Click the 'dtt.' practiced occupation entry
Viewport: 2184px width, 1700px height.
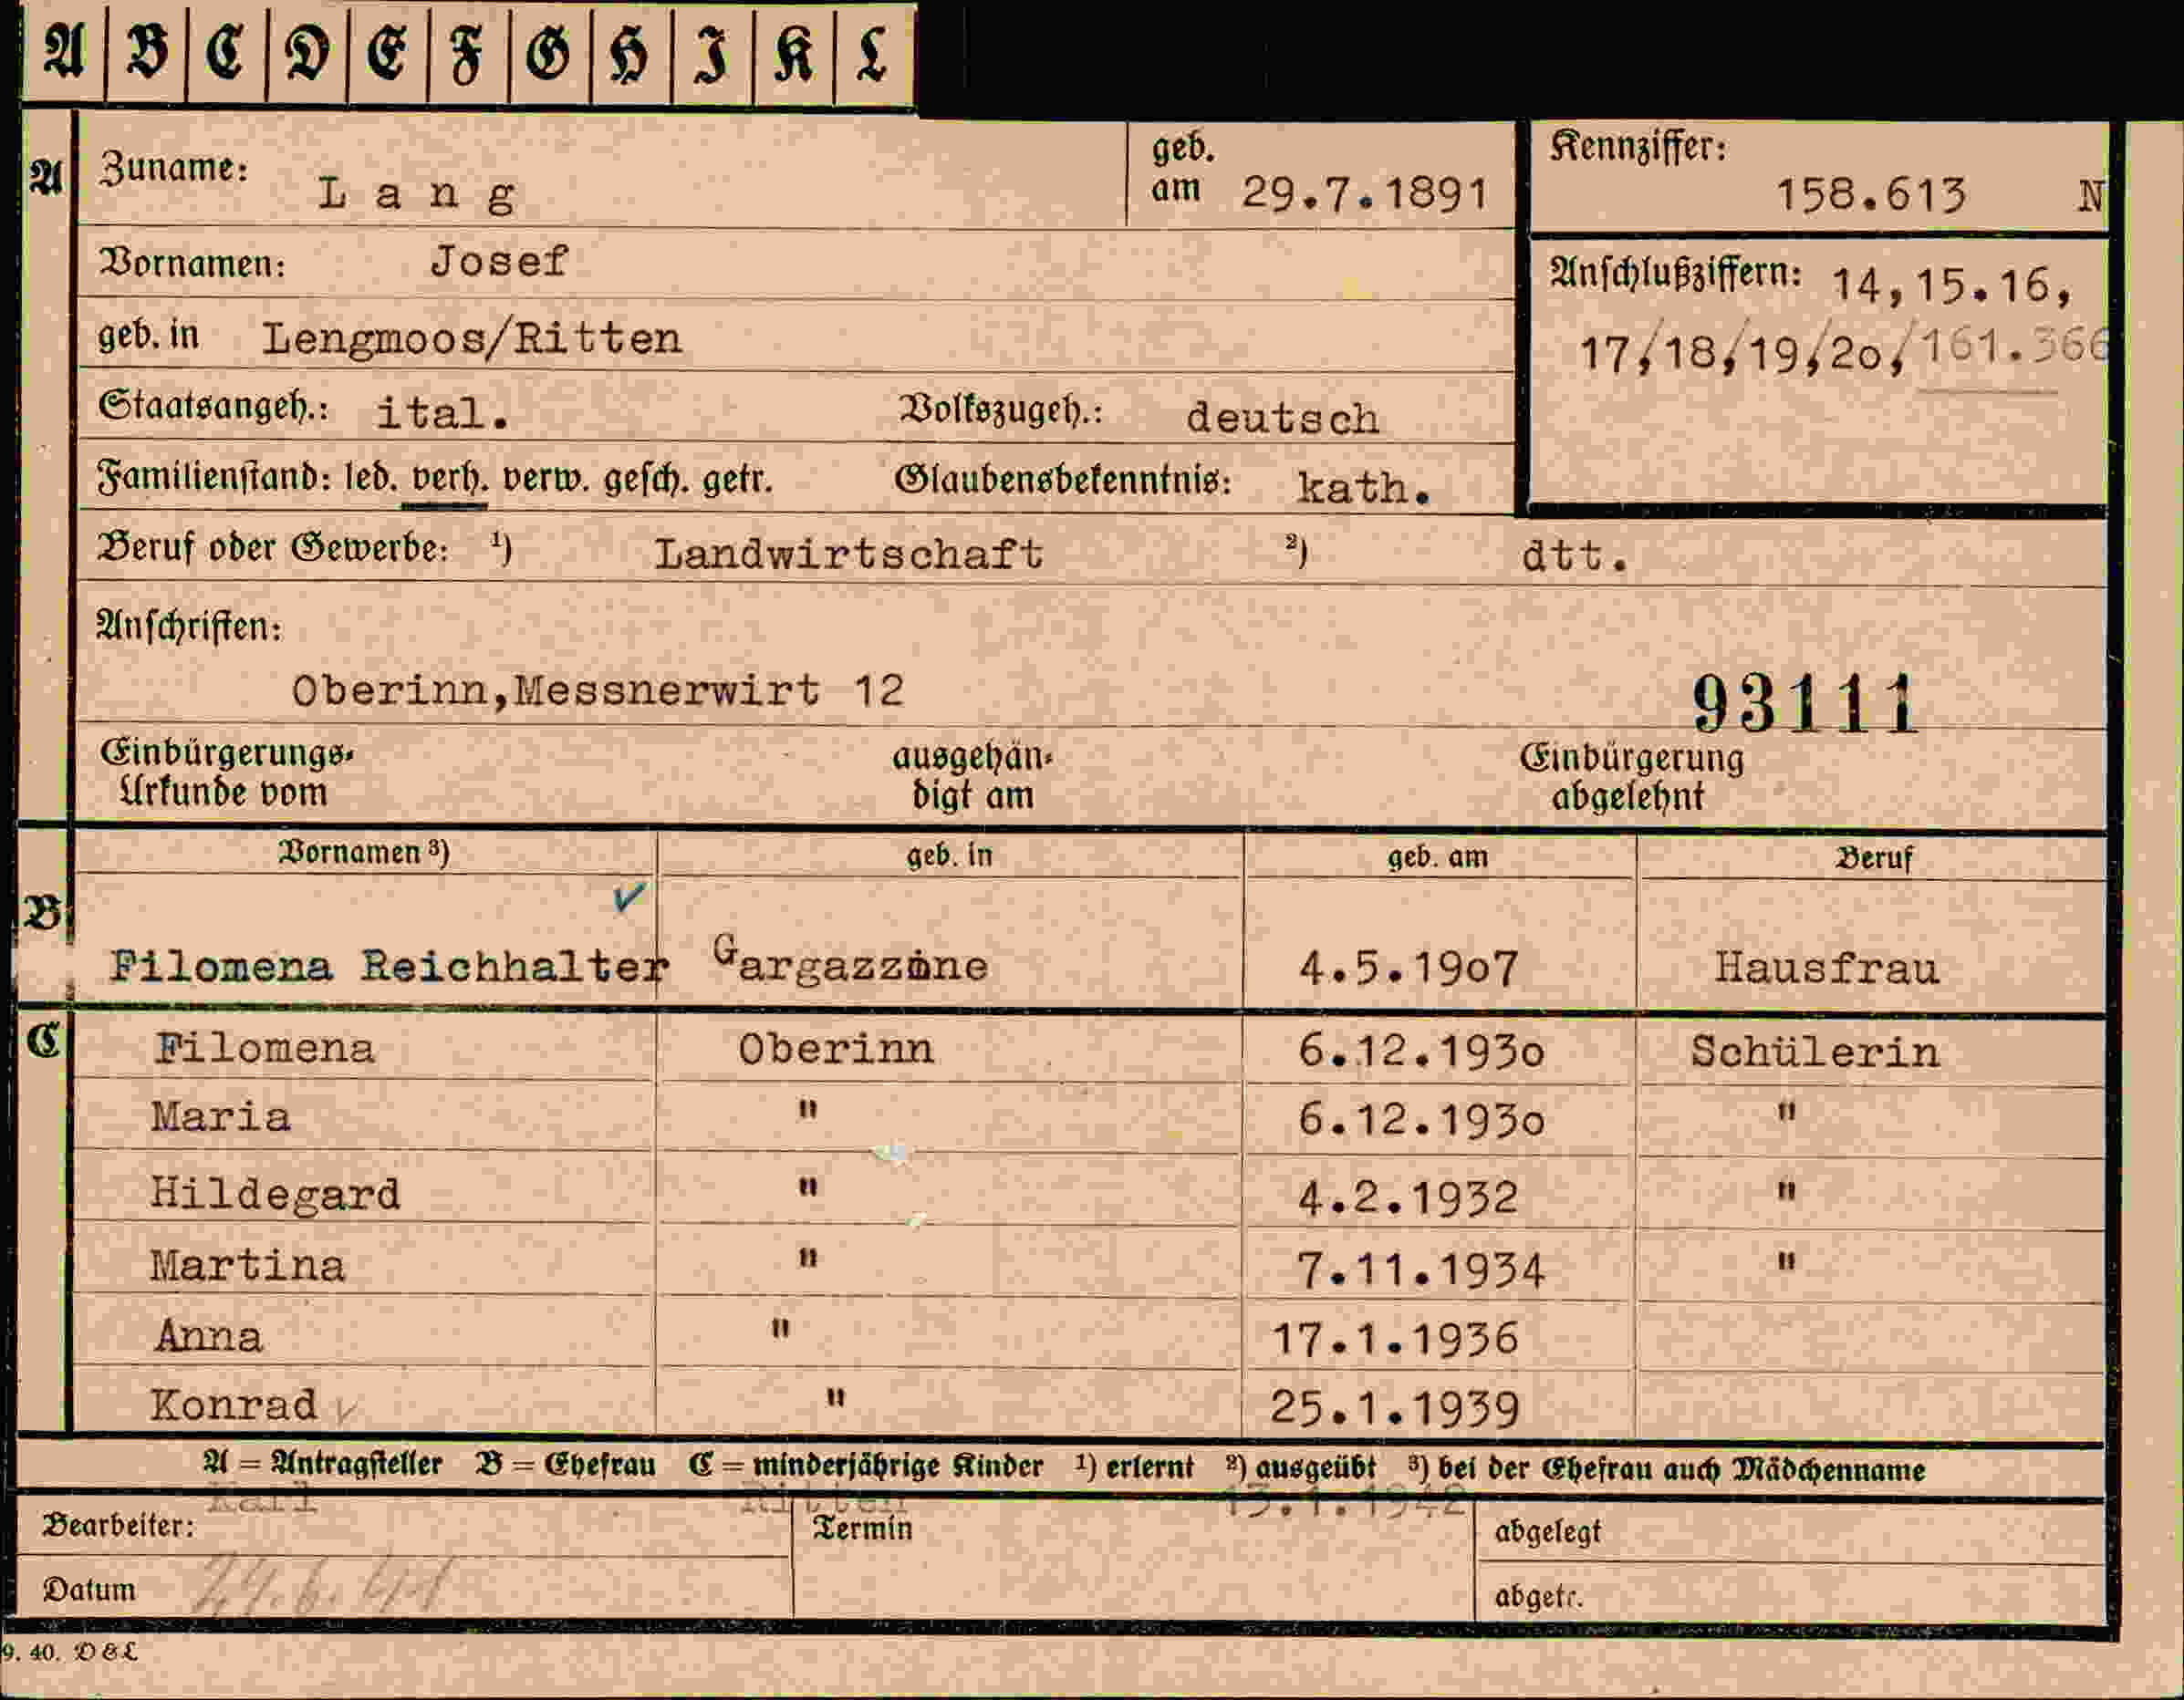pos(1575,555)
